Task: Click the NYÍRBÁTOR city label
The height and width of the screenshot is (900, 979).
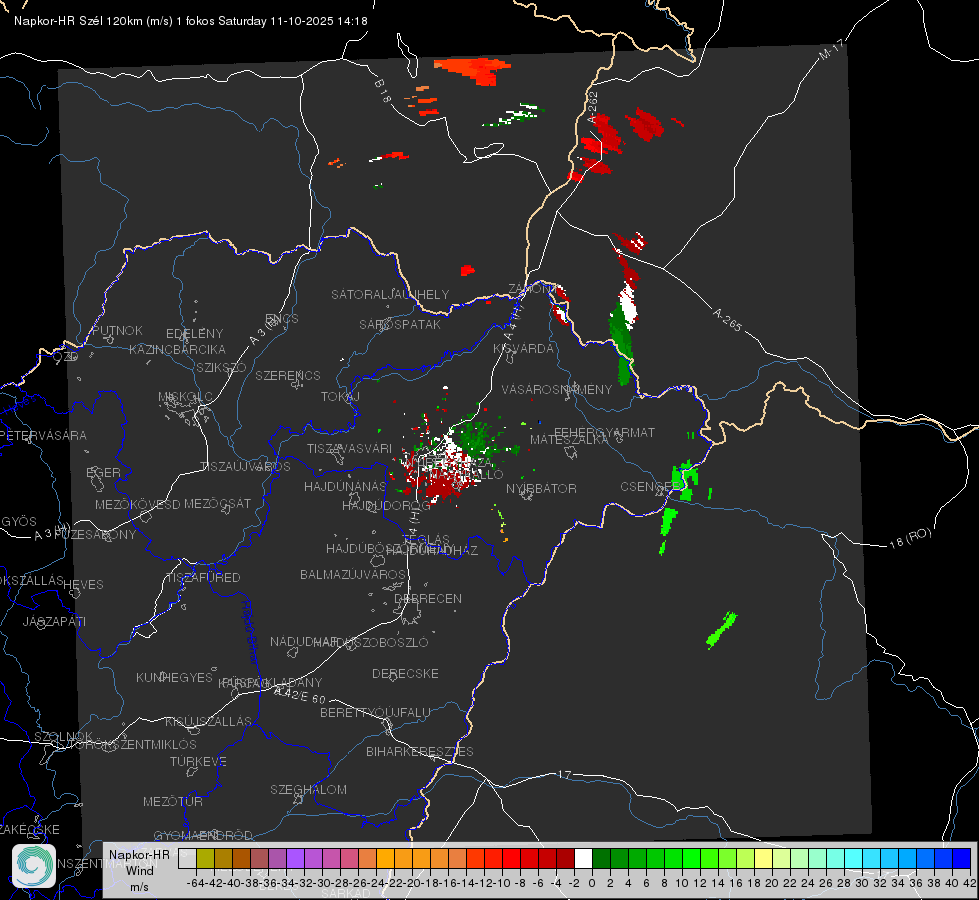Action: click(541, 488)
